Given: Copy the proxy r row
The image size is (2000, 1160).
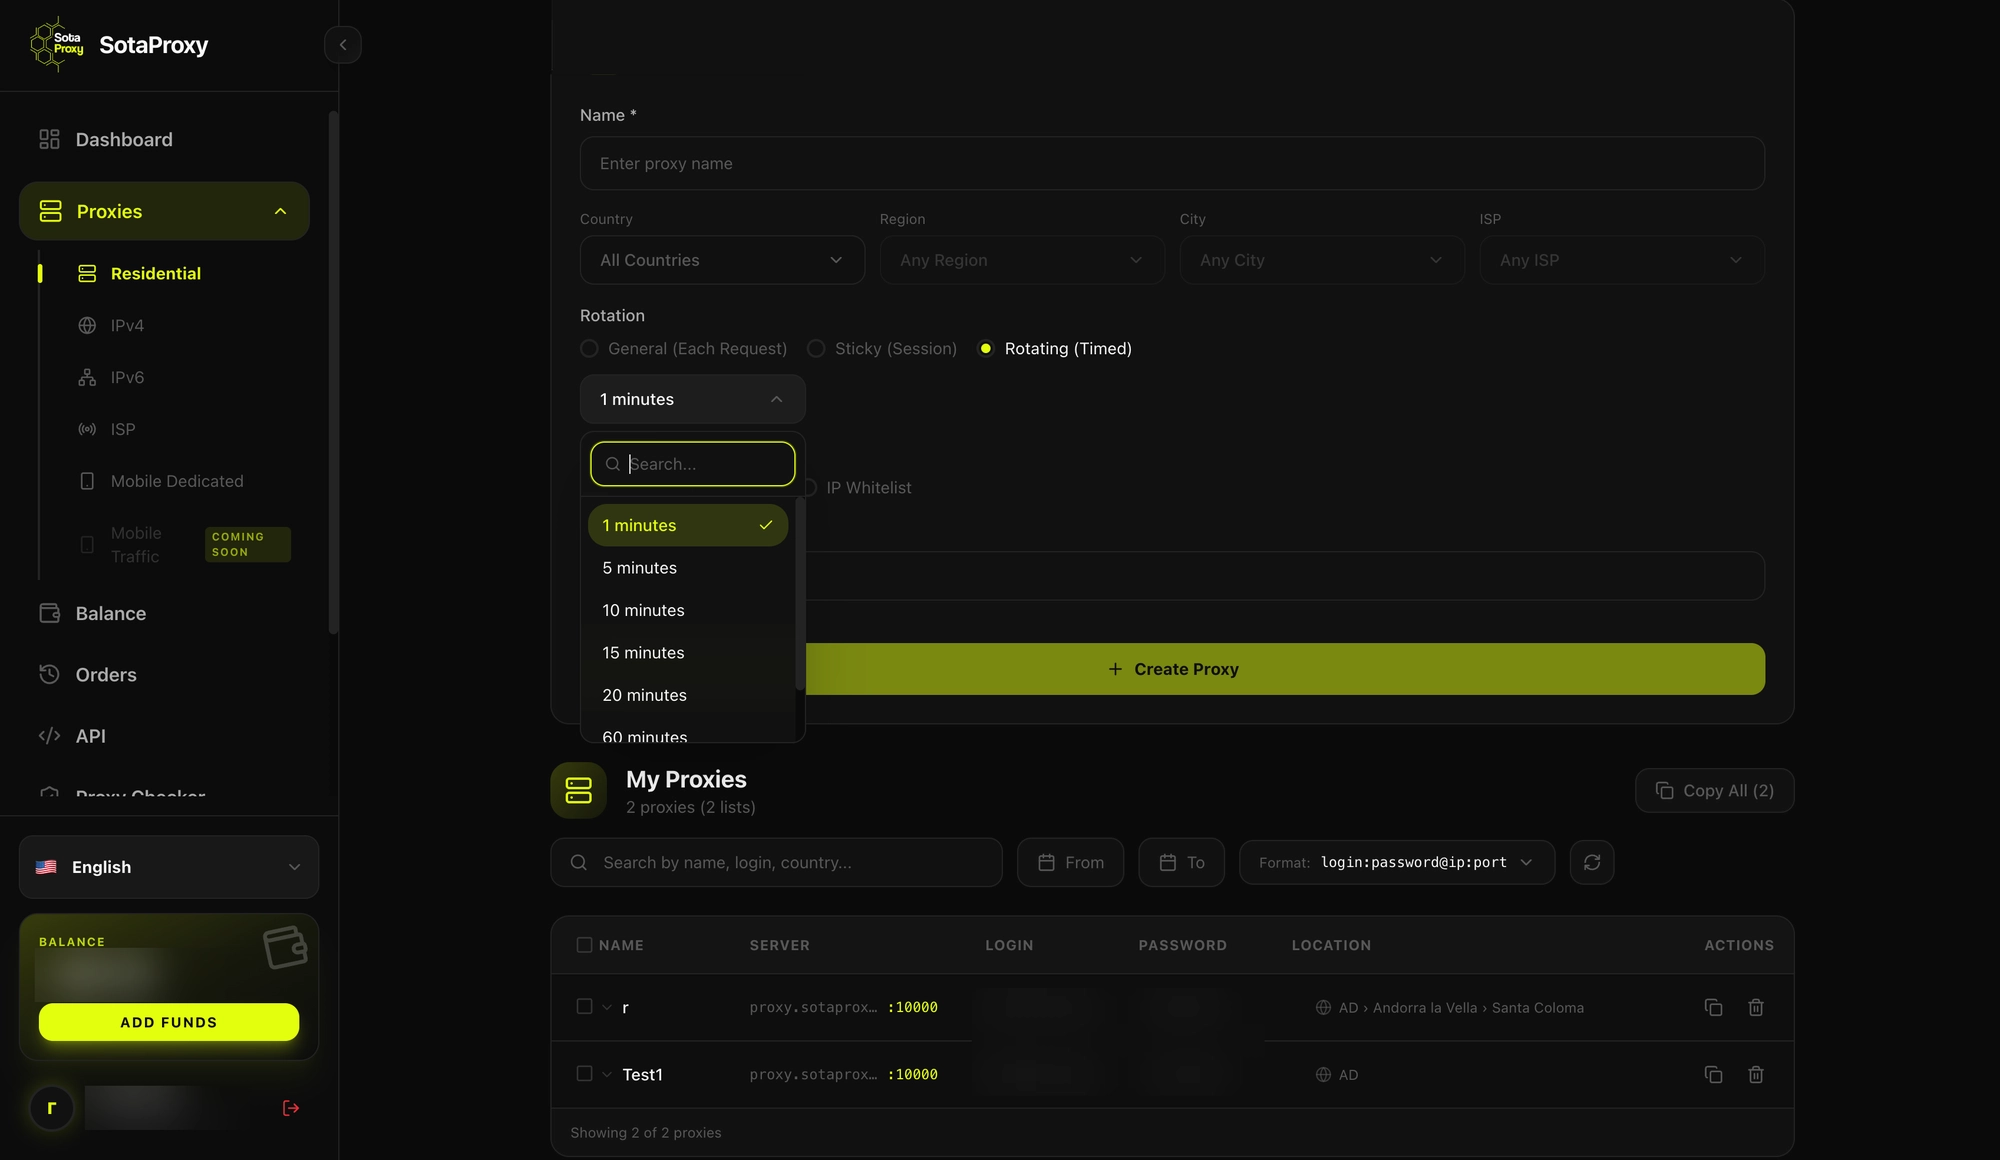Looking at the screenshot, I should [1713, 1008].
